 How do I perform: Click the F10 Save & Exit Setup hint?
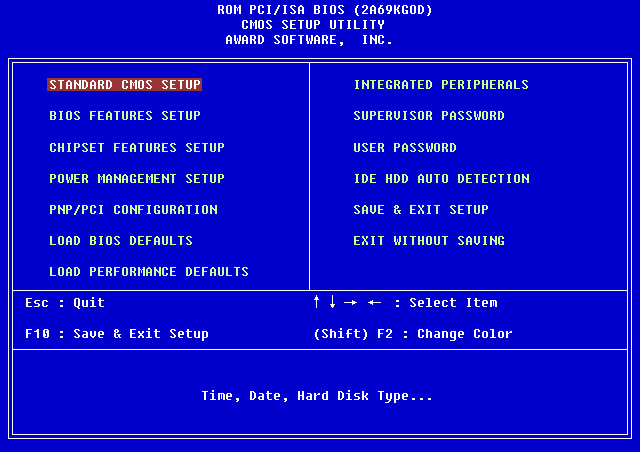click(x=117, y=334)
